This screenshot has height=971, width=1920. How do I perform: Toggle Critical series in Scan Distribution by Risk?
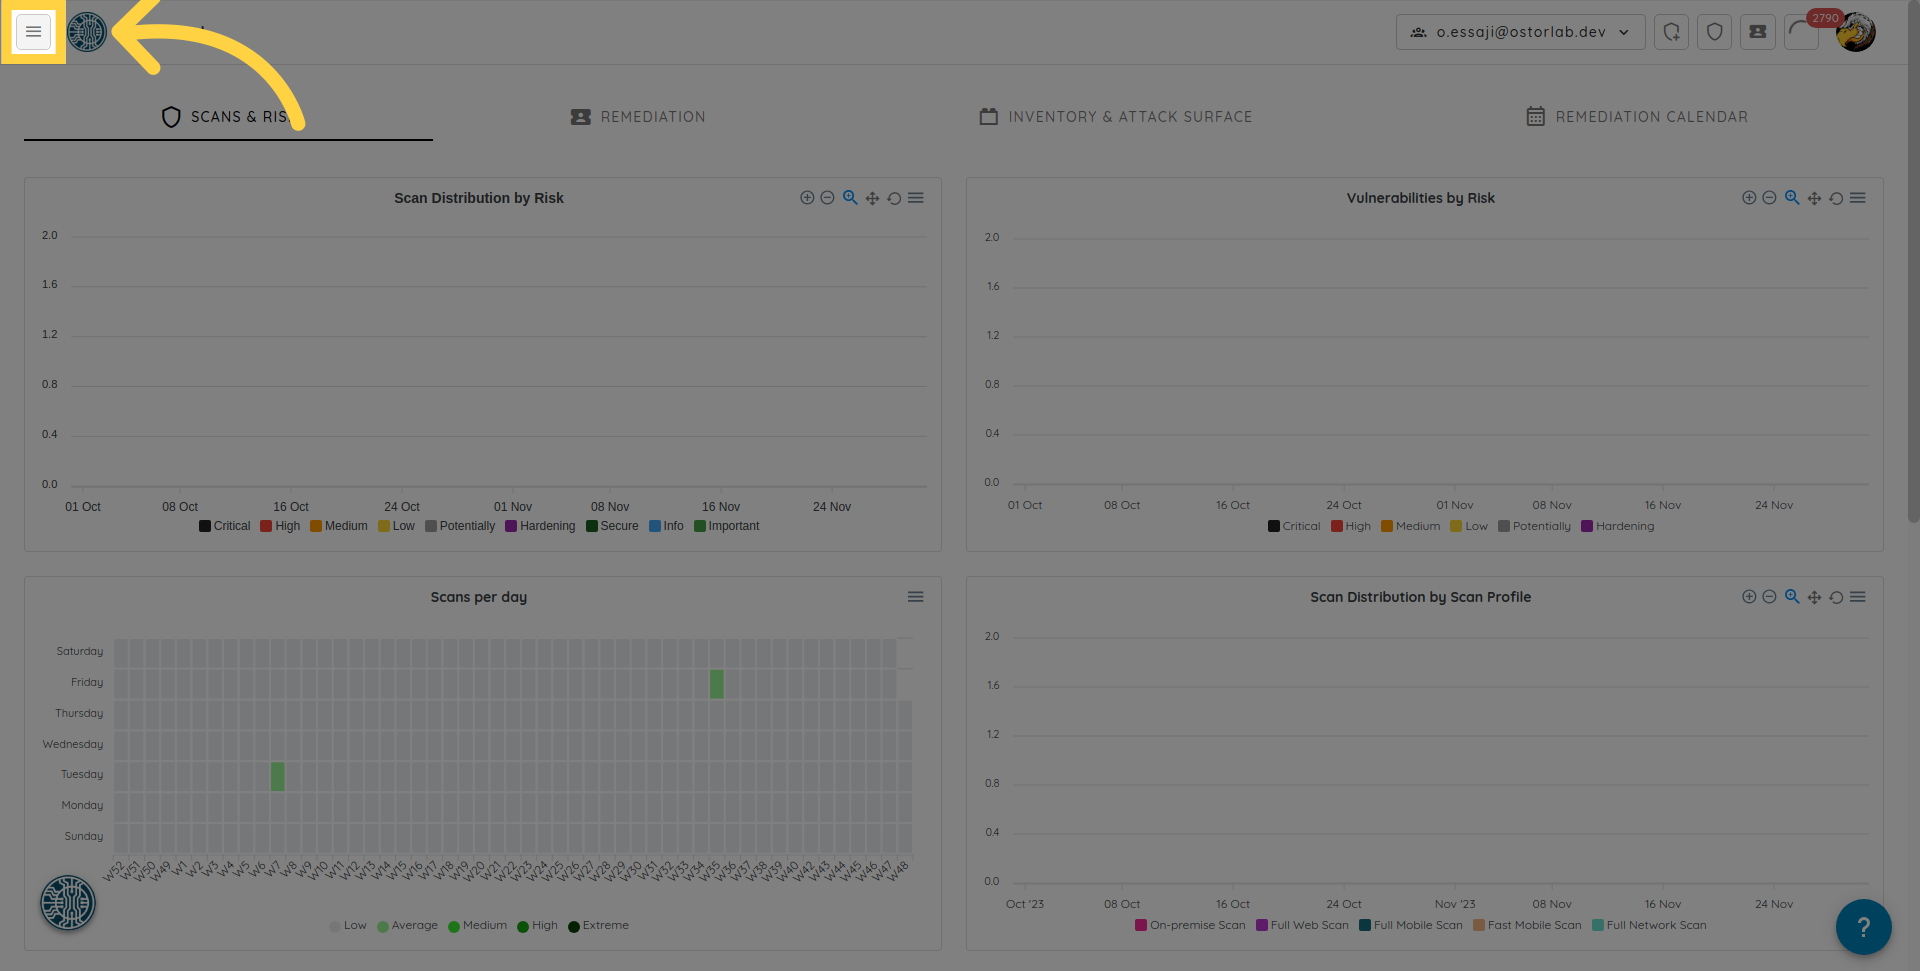[225, 526]
